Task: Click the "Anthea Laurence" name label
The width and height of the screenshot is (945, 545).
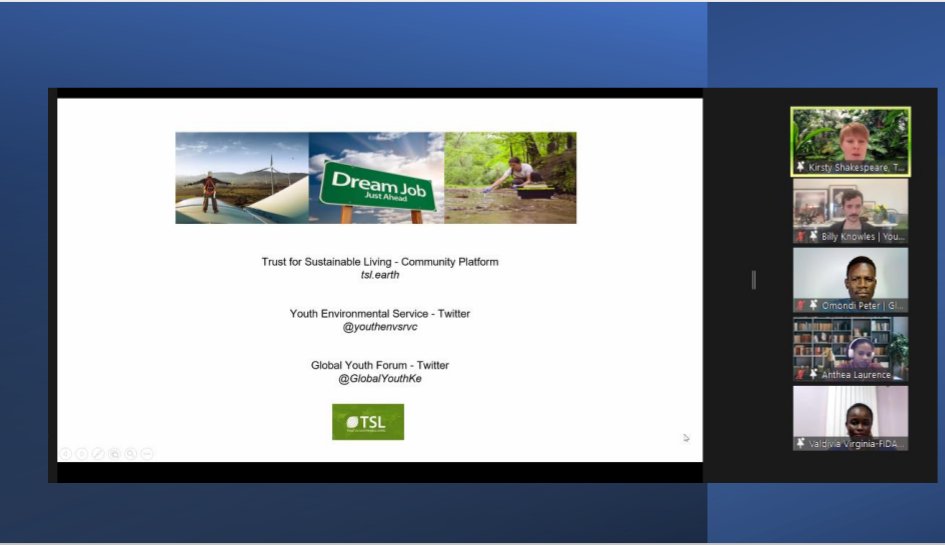Action: tap(856, 374)
